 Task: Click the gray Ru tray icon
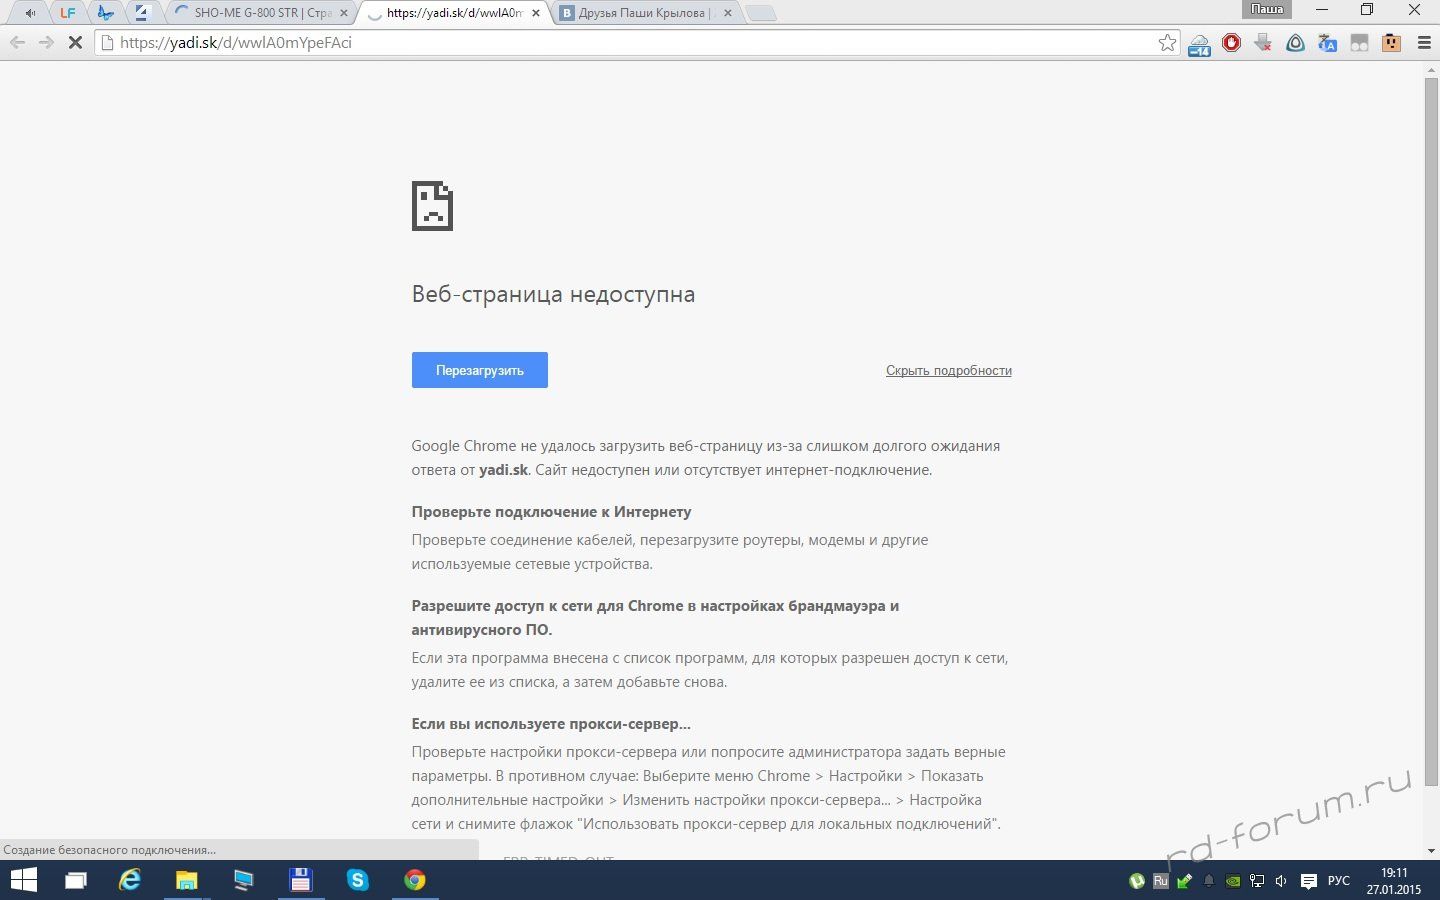tap(1160, 881)
